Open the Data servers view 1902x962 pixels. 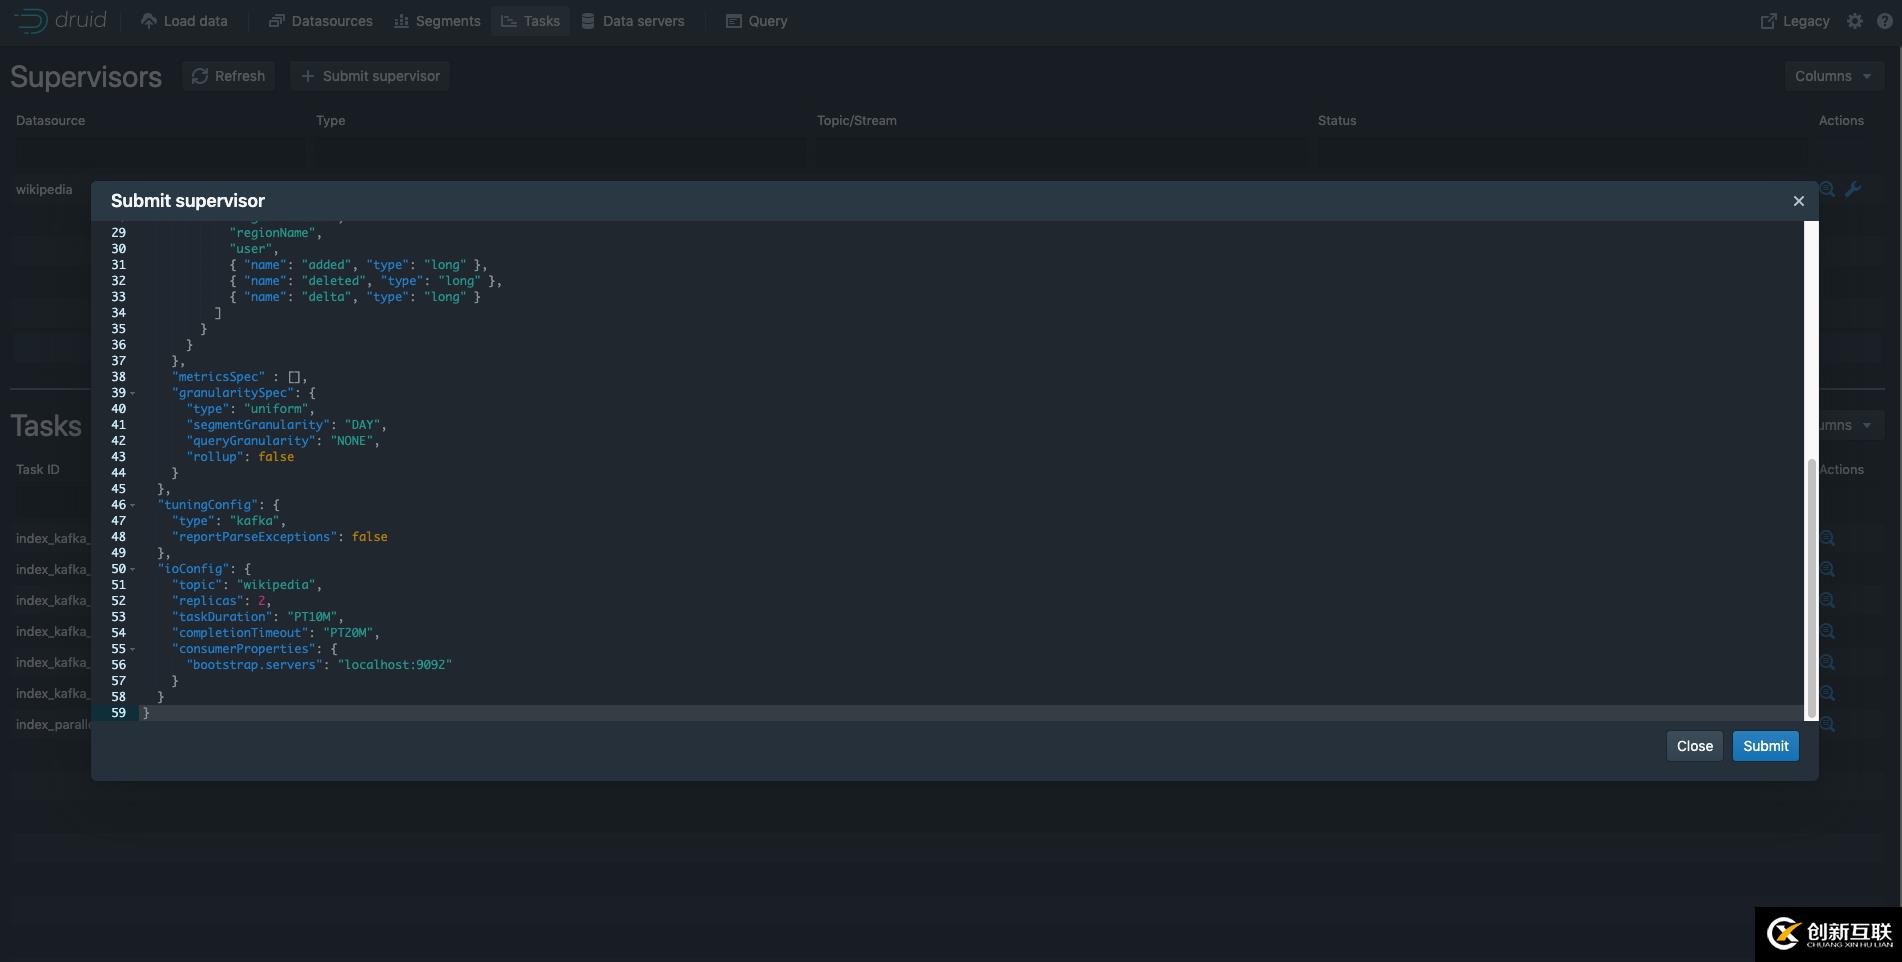pyautogui.click(x=633, y=21)
